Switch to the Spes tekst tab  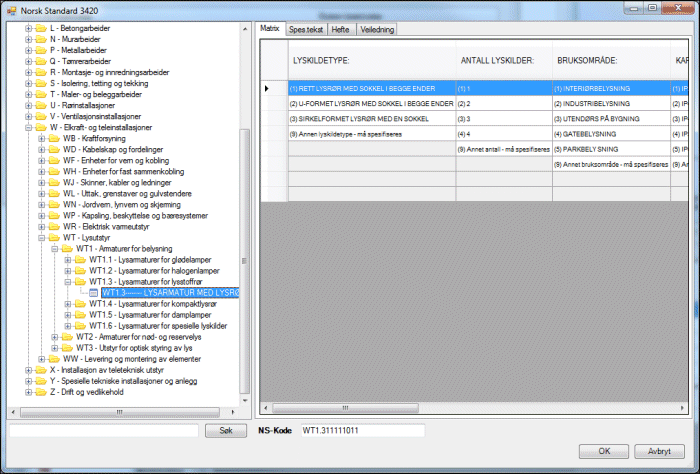(x=305, y=30)
